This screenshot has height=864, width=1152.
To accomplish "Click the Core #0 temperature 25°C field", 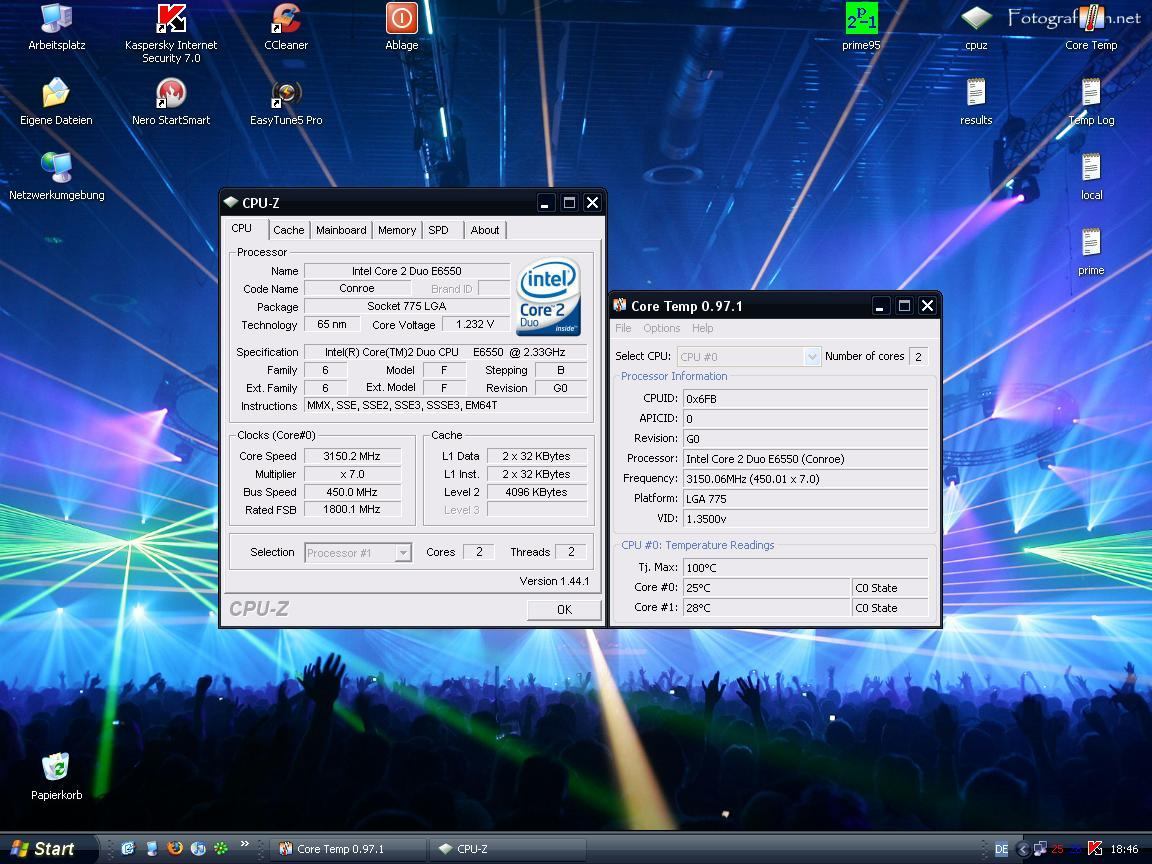I will [766, 588].
